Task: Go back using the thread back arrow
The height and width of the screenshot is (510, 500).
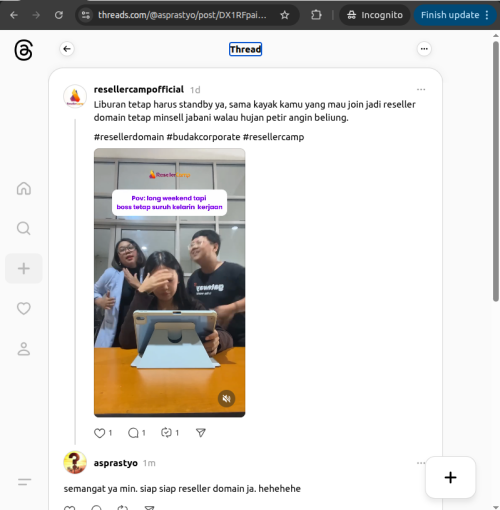Action: tap(67, 49)
